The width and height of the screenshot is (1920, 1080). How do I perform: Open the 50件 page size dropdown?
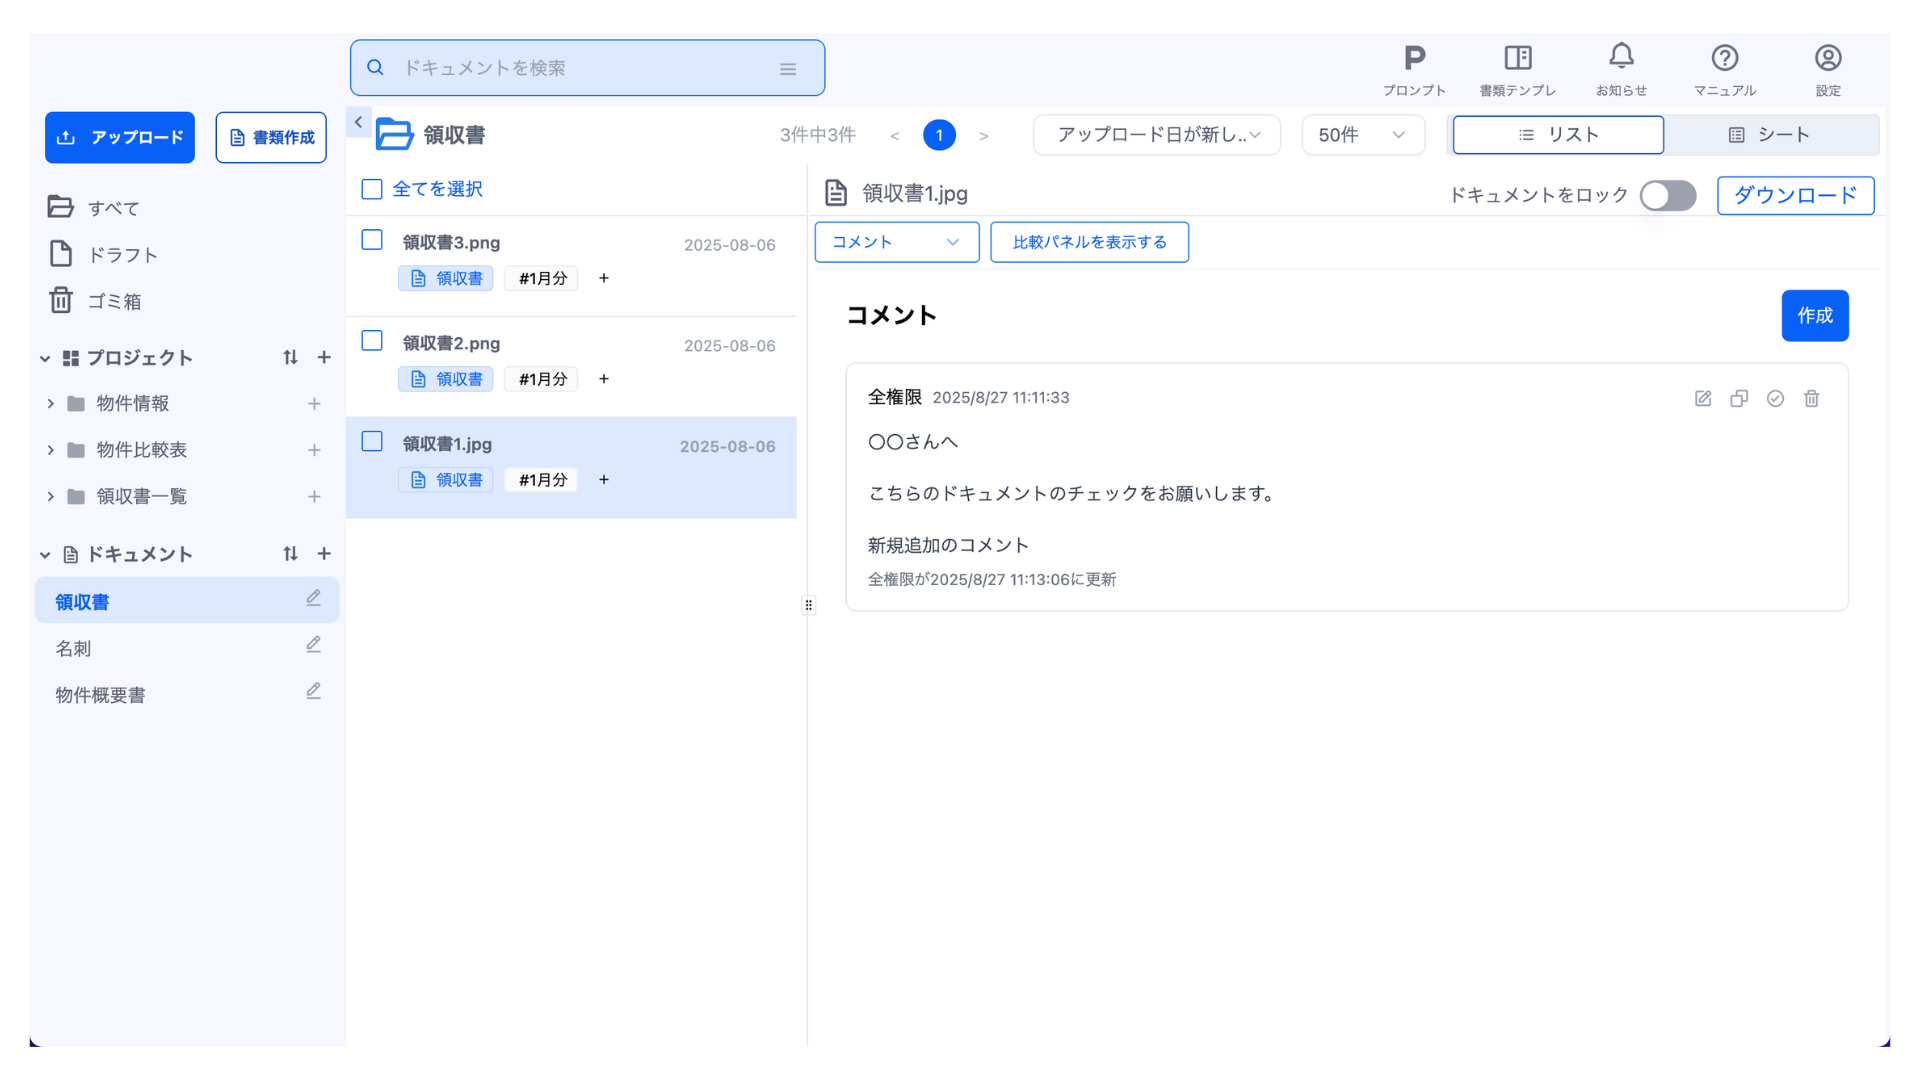(1362, 135)
